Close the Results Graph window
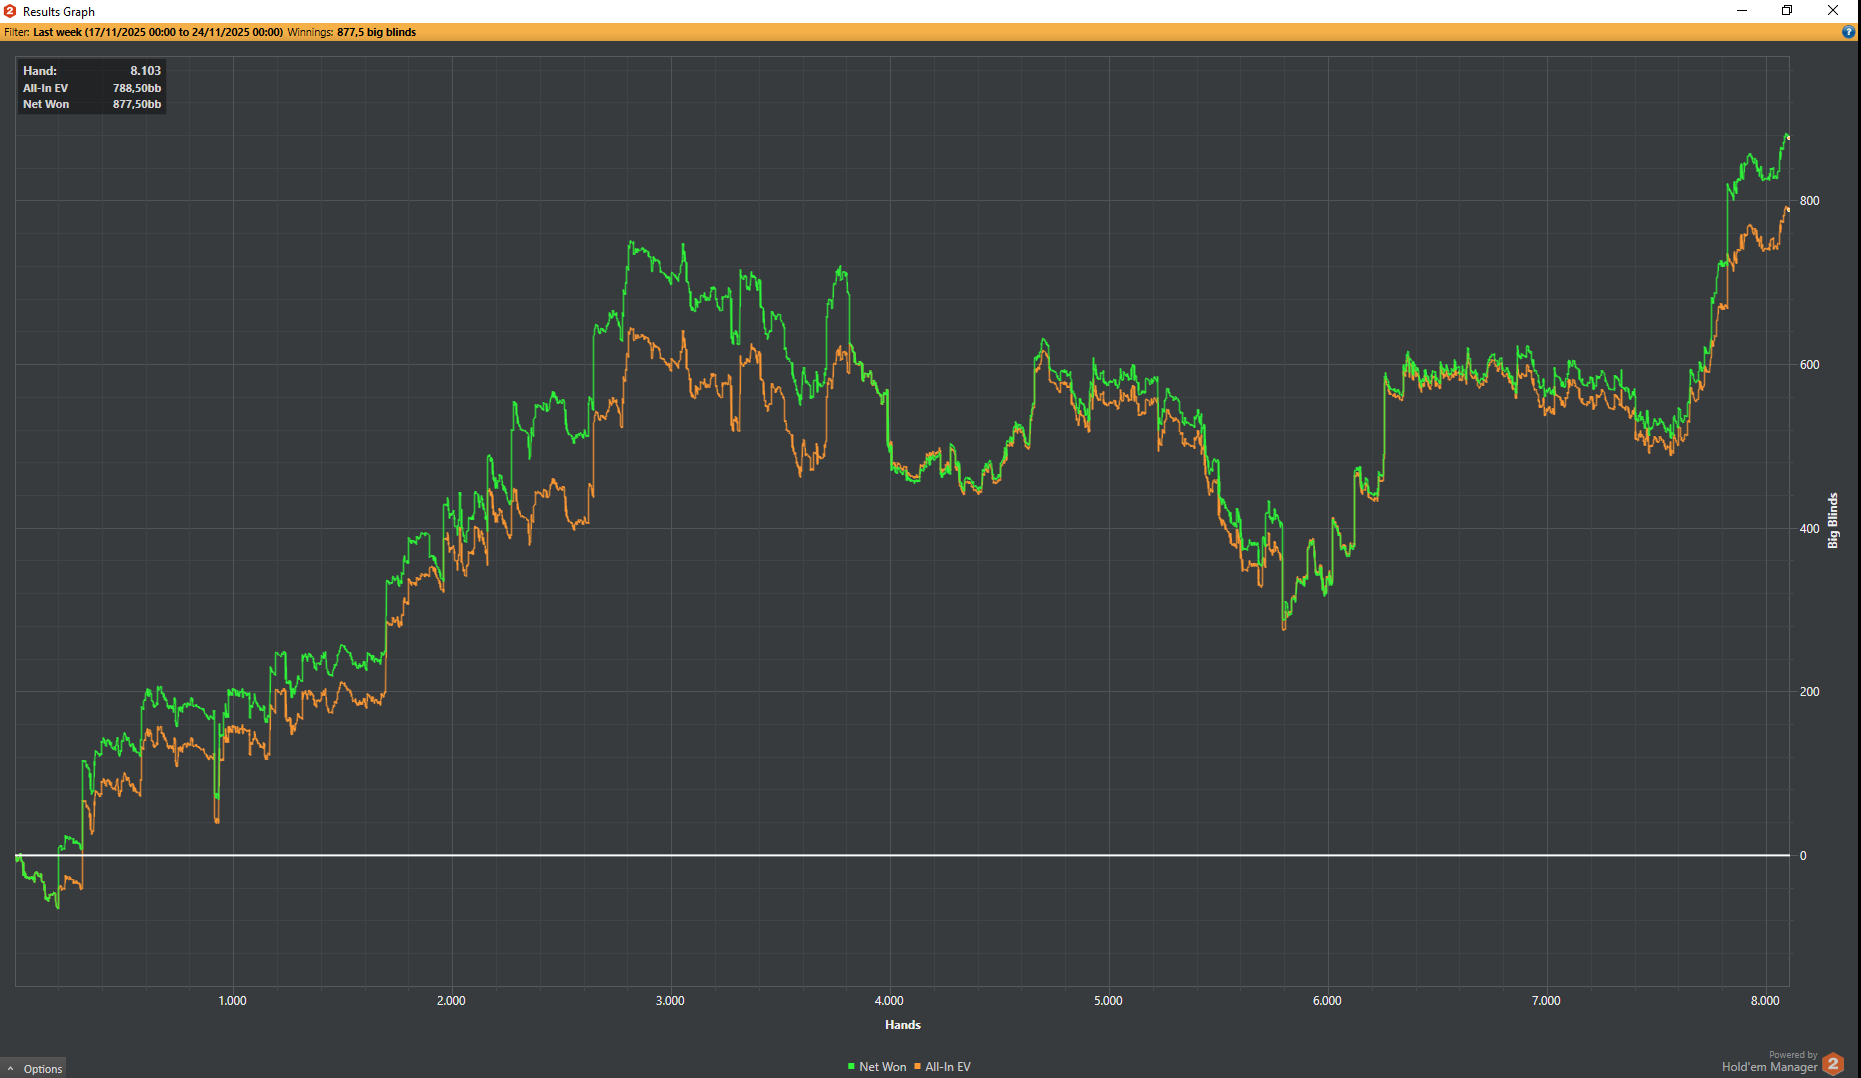This screenshot has height=1078, width=1861. (1833, 11)
